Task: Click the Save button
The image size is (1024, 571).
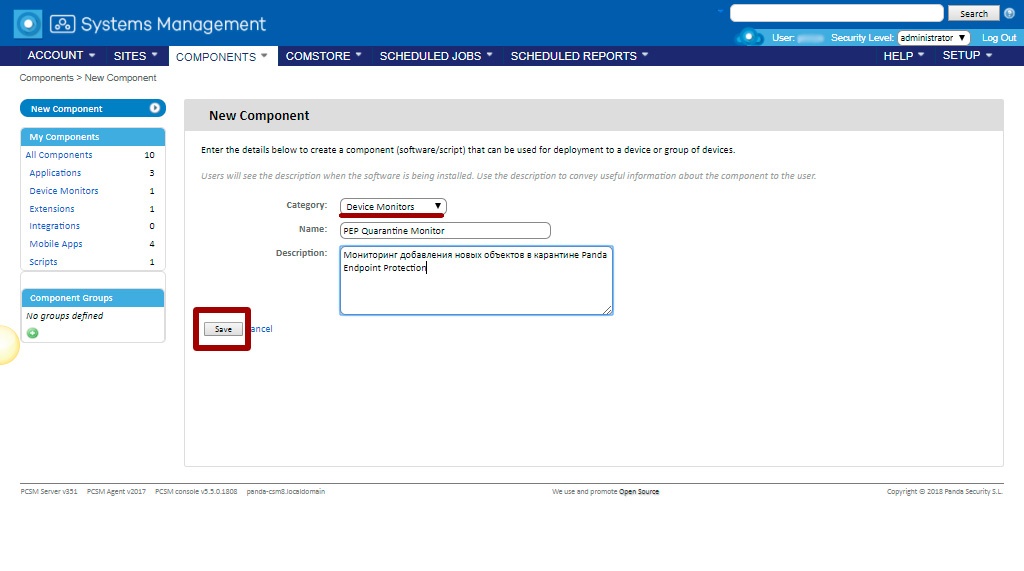Action: [223, 329]
